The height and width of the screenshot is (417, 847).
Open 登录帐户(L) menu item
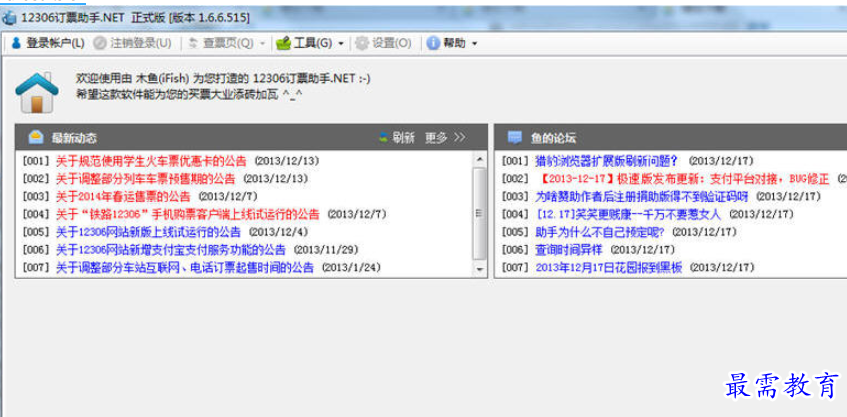pos(55,44)
